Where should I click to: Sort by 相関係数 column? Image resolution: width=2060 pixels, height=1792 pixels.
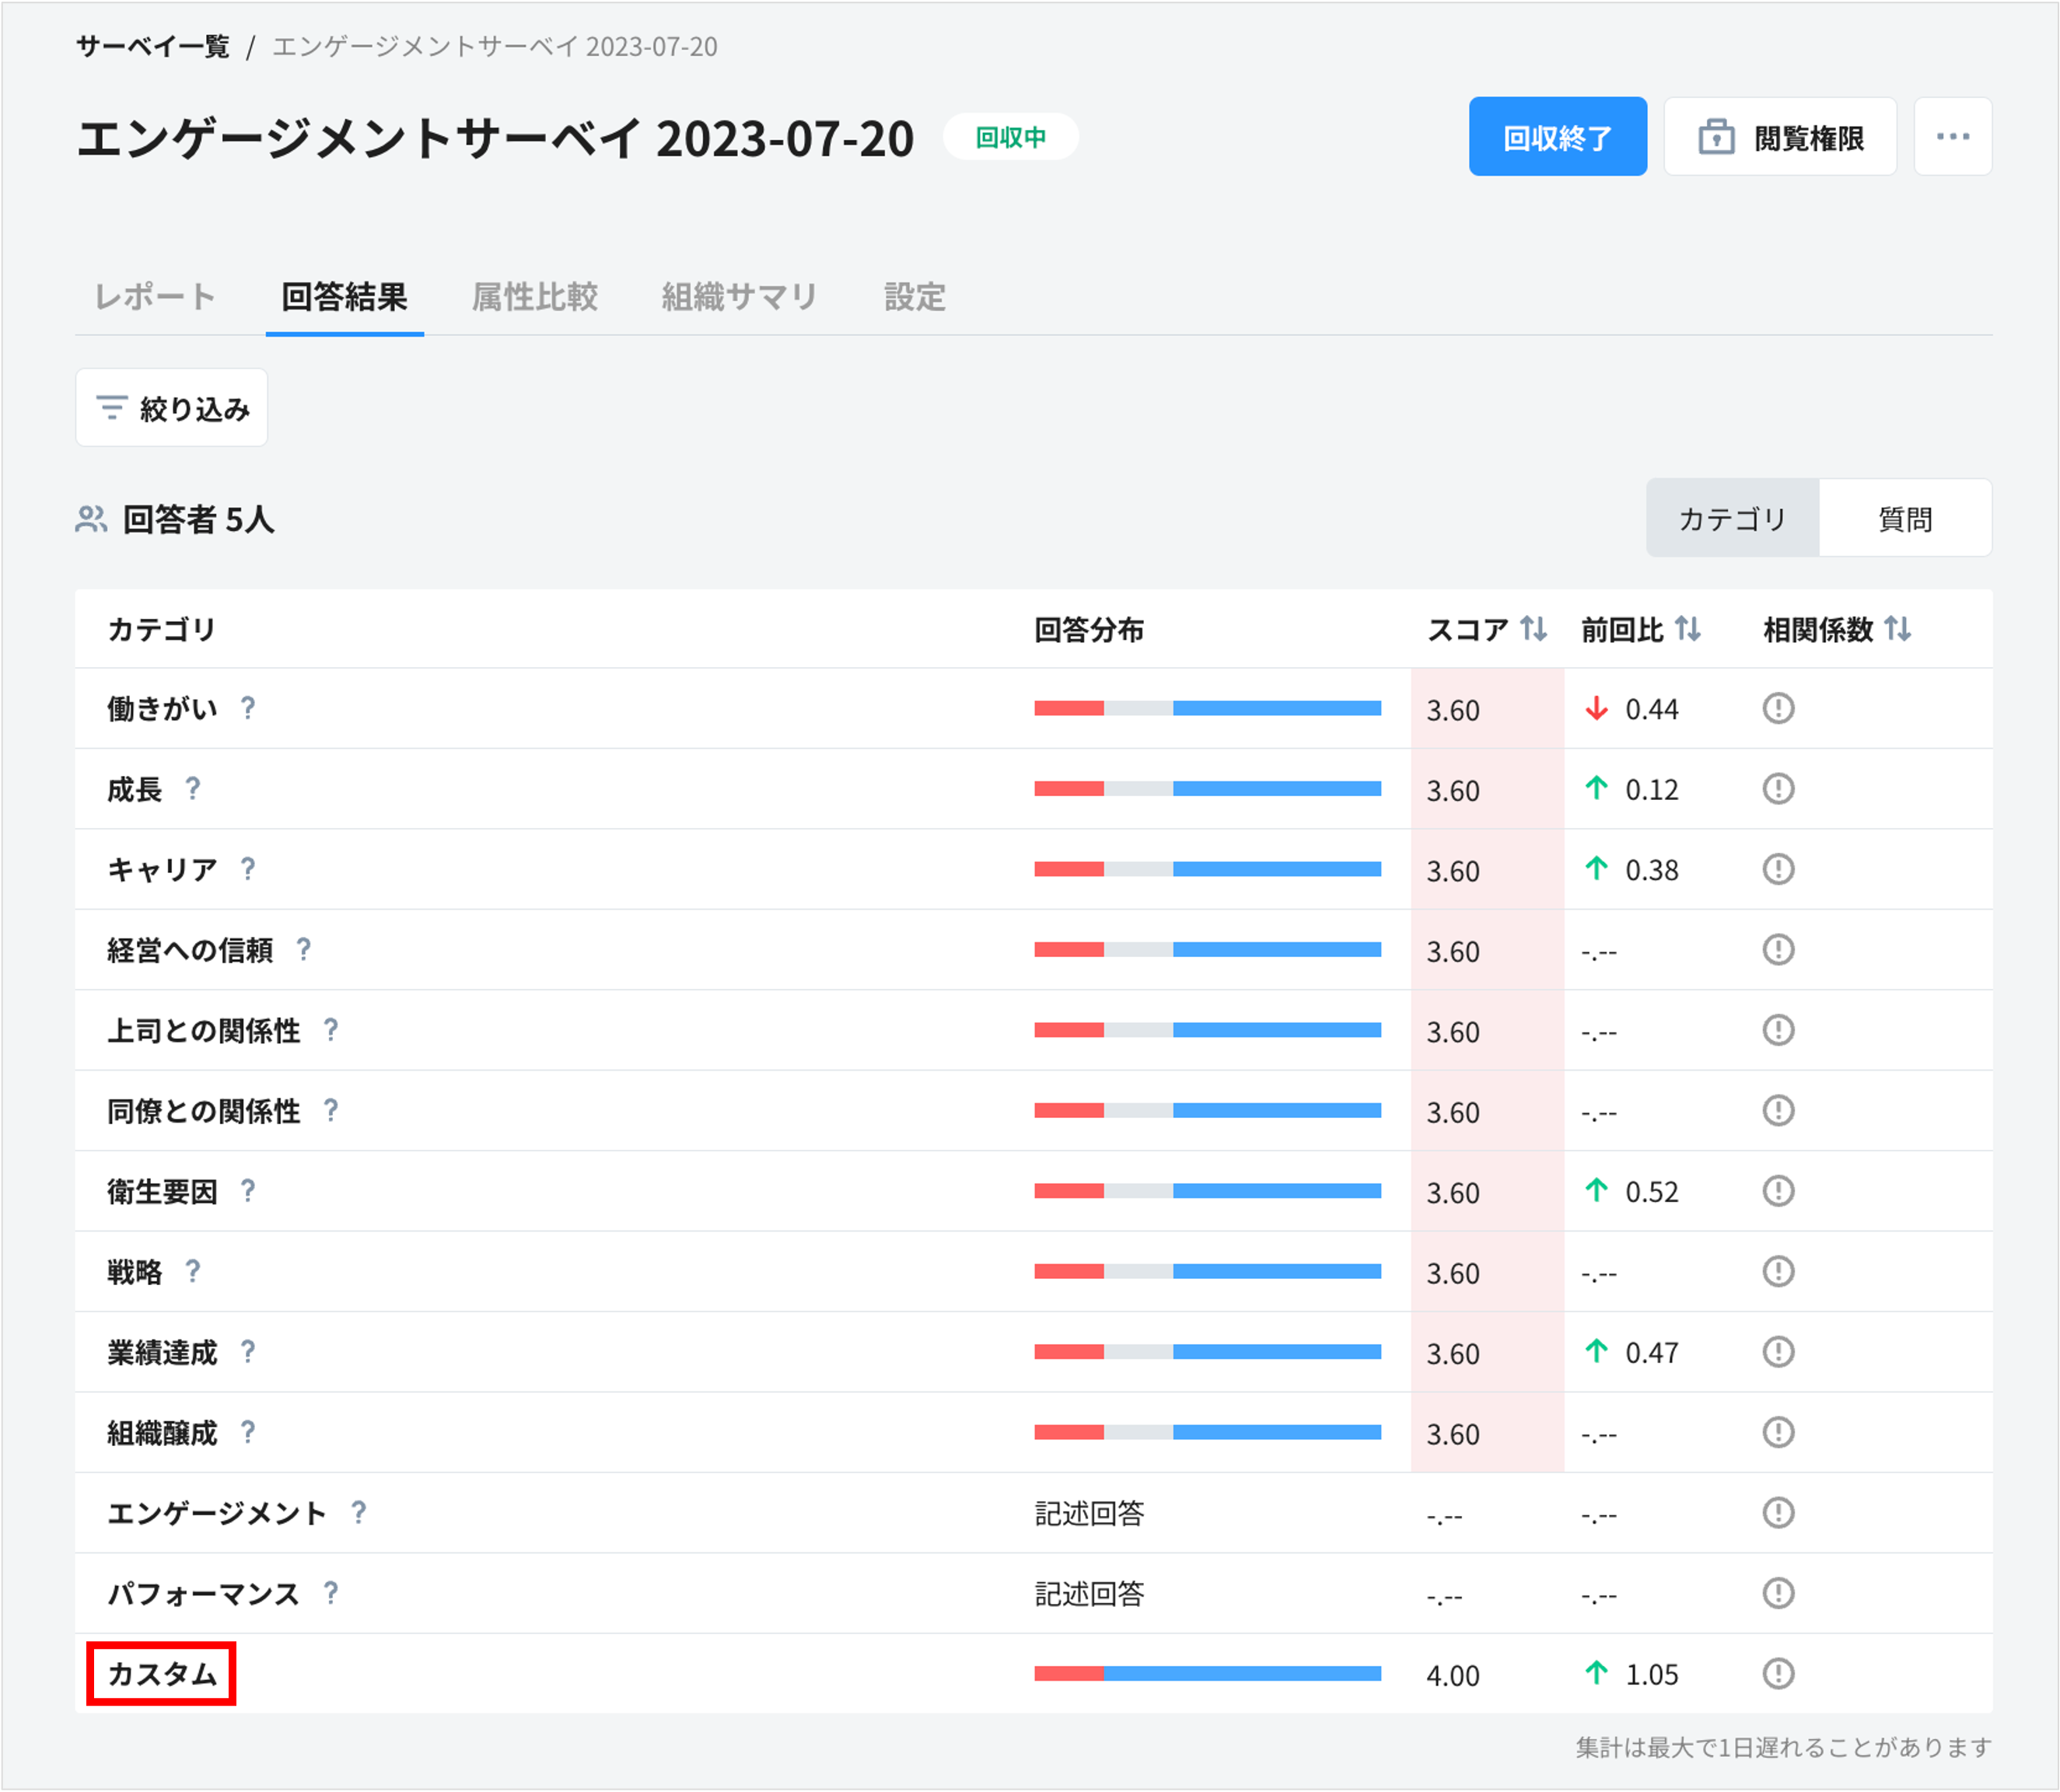point(1897,629)
